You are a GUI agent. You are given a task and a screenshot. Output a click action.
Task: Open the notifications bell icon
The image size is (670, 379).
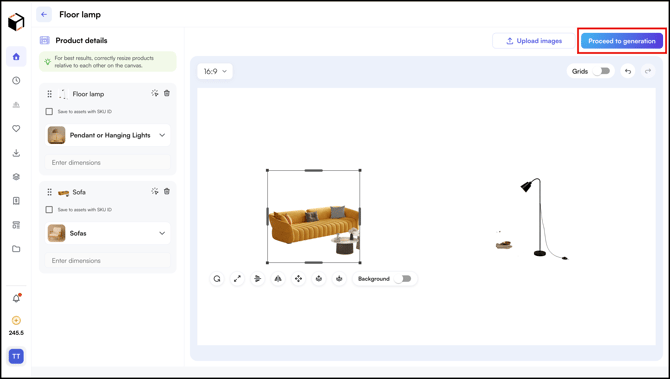[x=16, y=298]
